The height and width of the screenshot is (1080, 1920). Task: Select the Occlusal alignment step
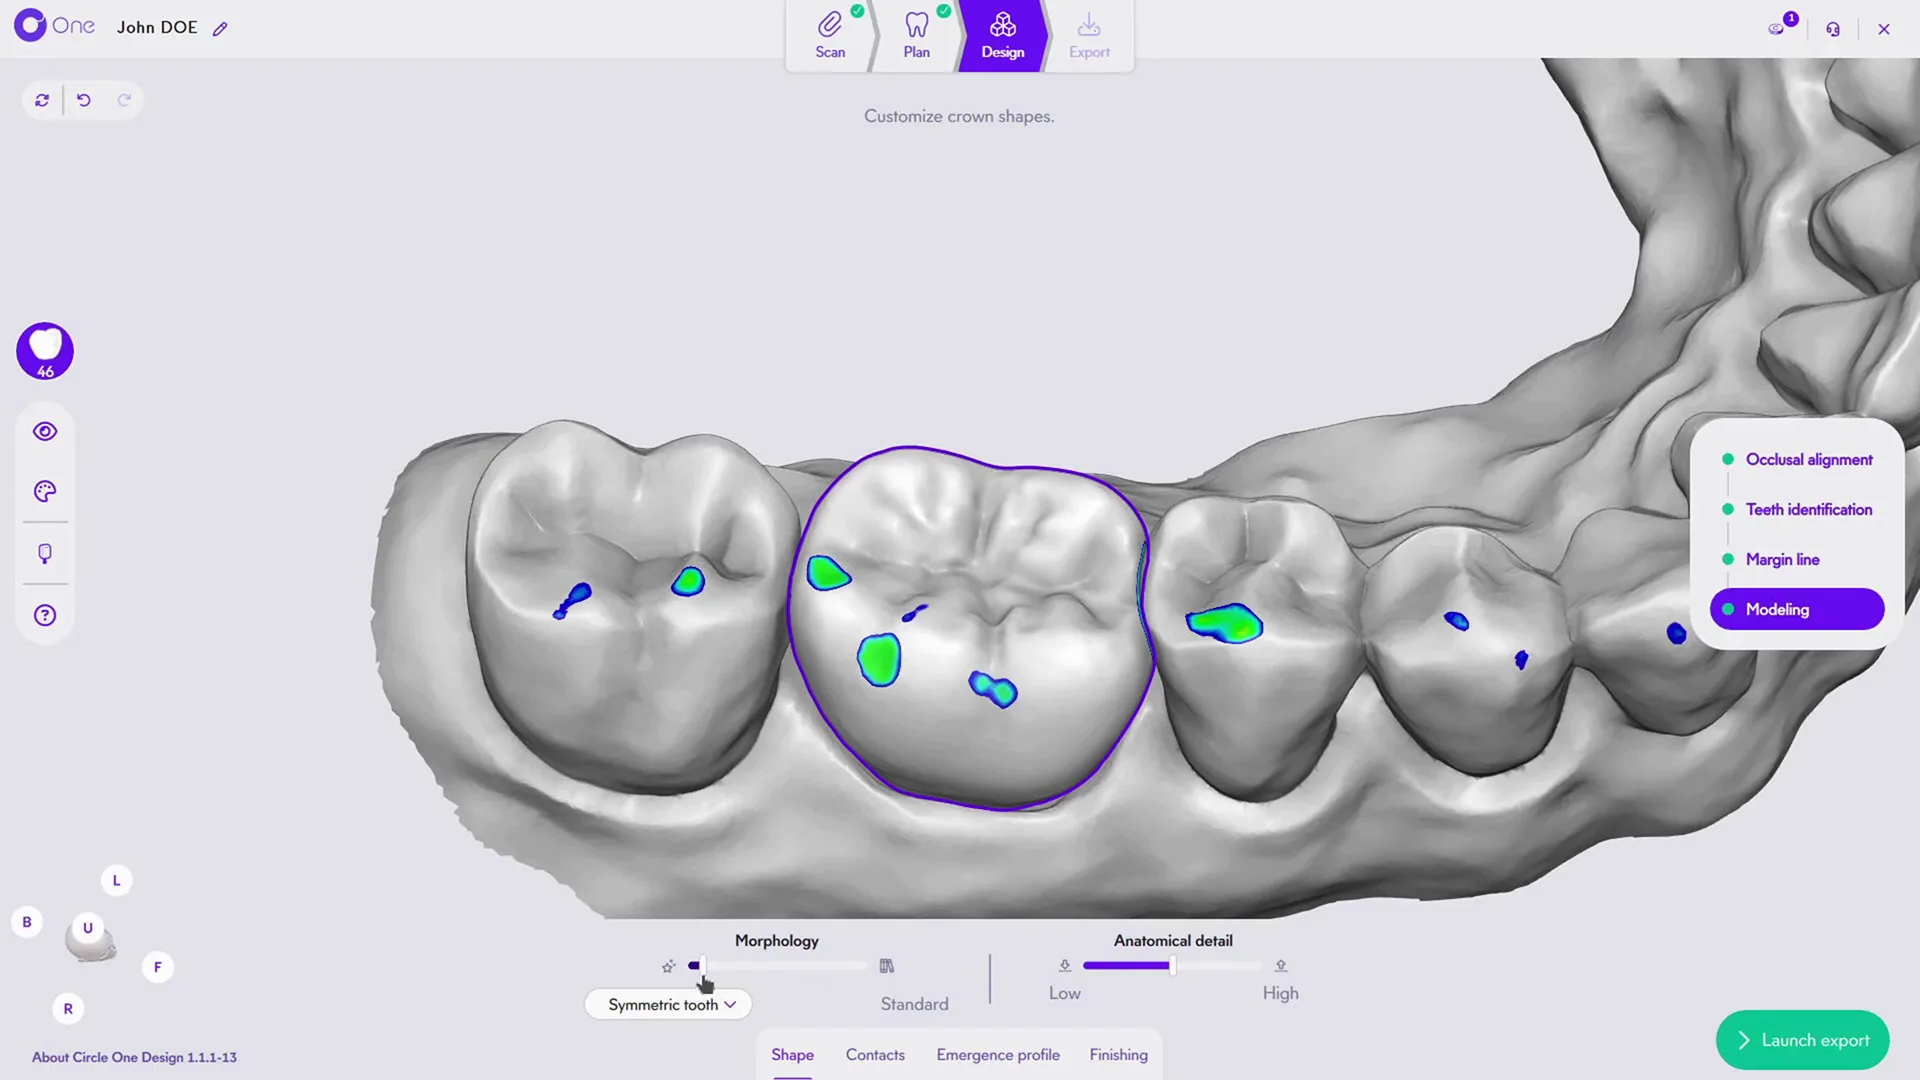pyautogui.click(x=1809, y=459)
